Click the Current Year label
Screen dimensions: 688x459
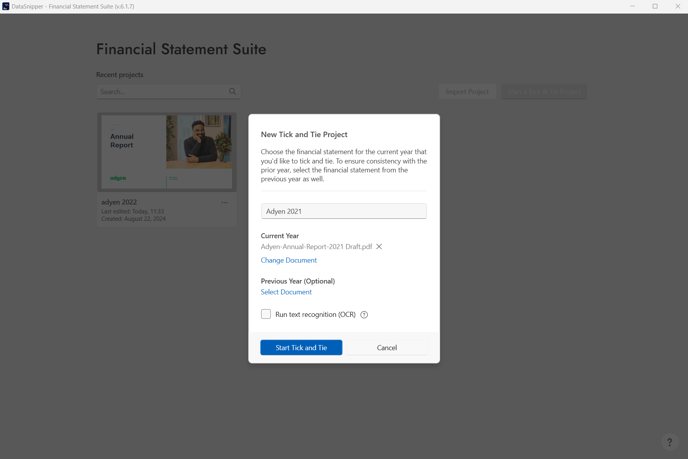point(280,236)
